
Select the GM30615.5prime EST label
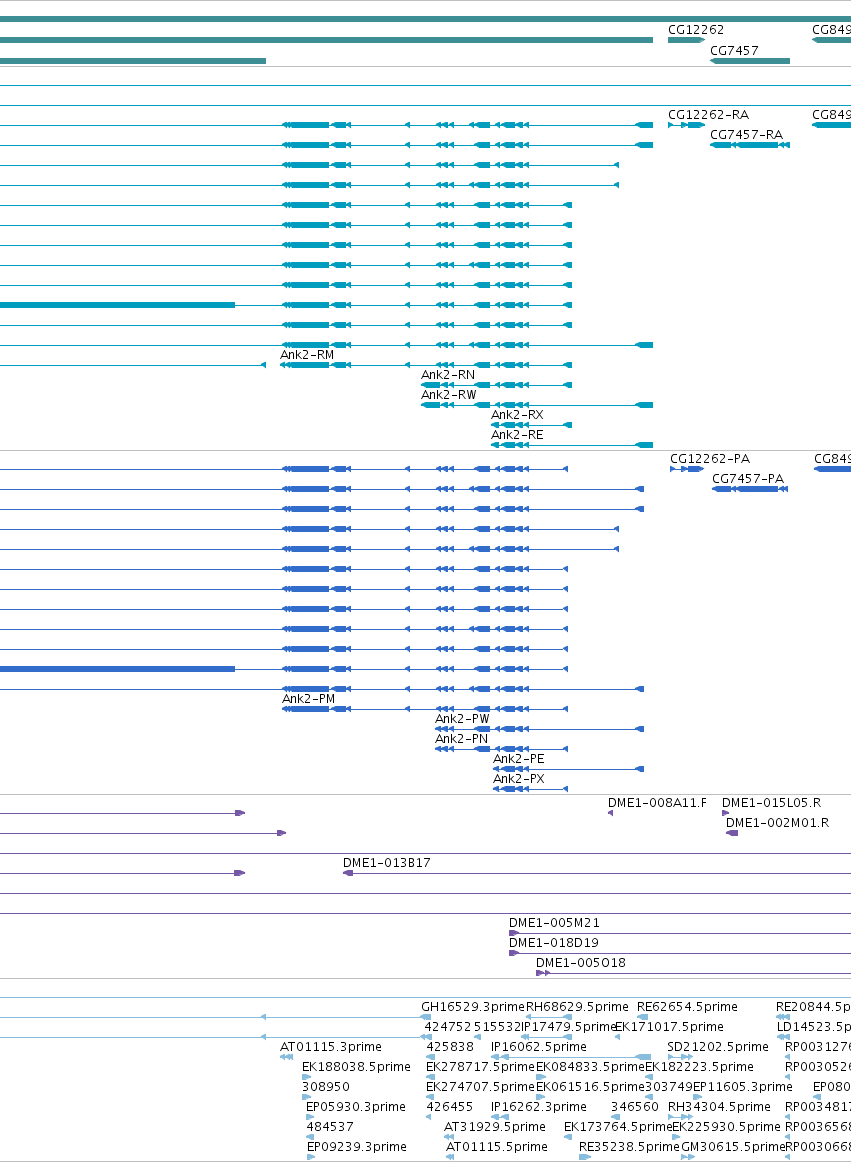732,1146
